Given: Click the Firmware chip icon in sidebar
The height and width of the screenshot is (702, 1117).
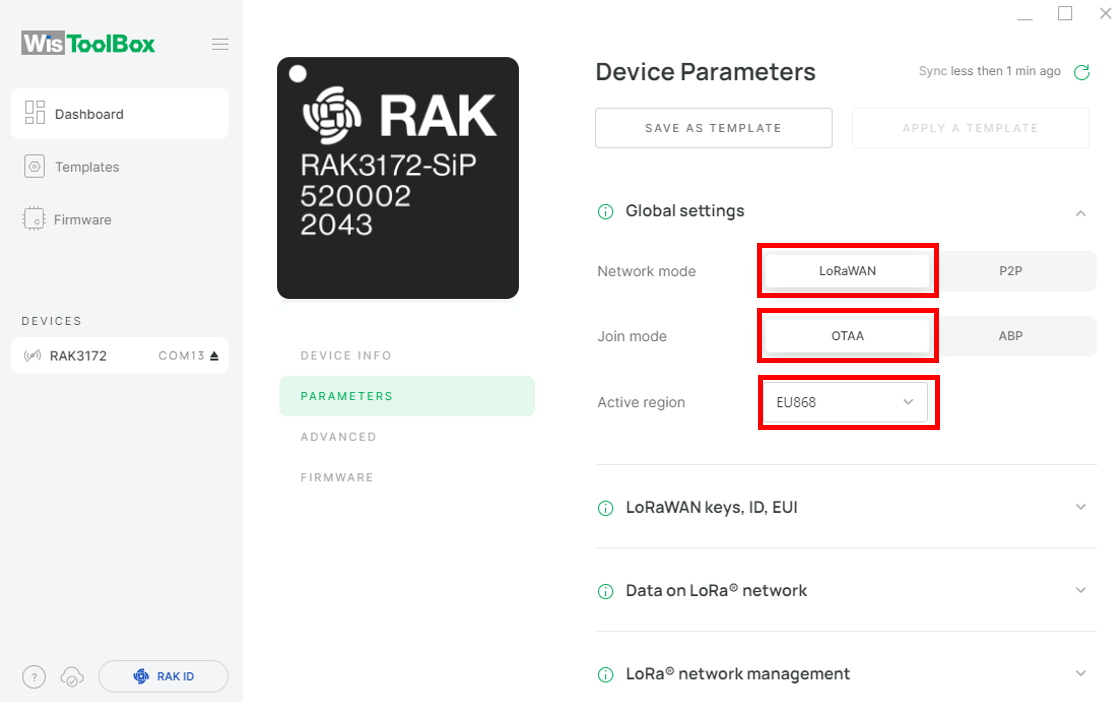Looking at the screenshot, I should [x=33, y=219].
